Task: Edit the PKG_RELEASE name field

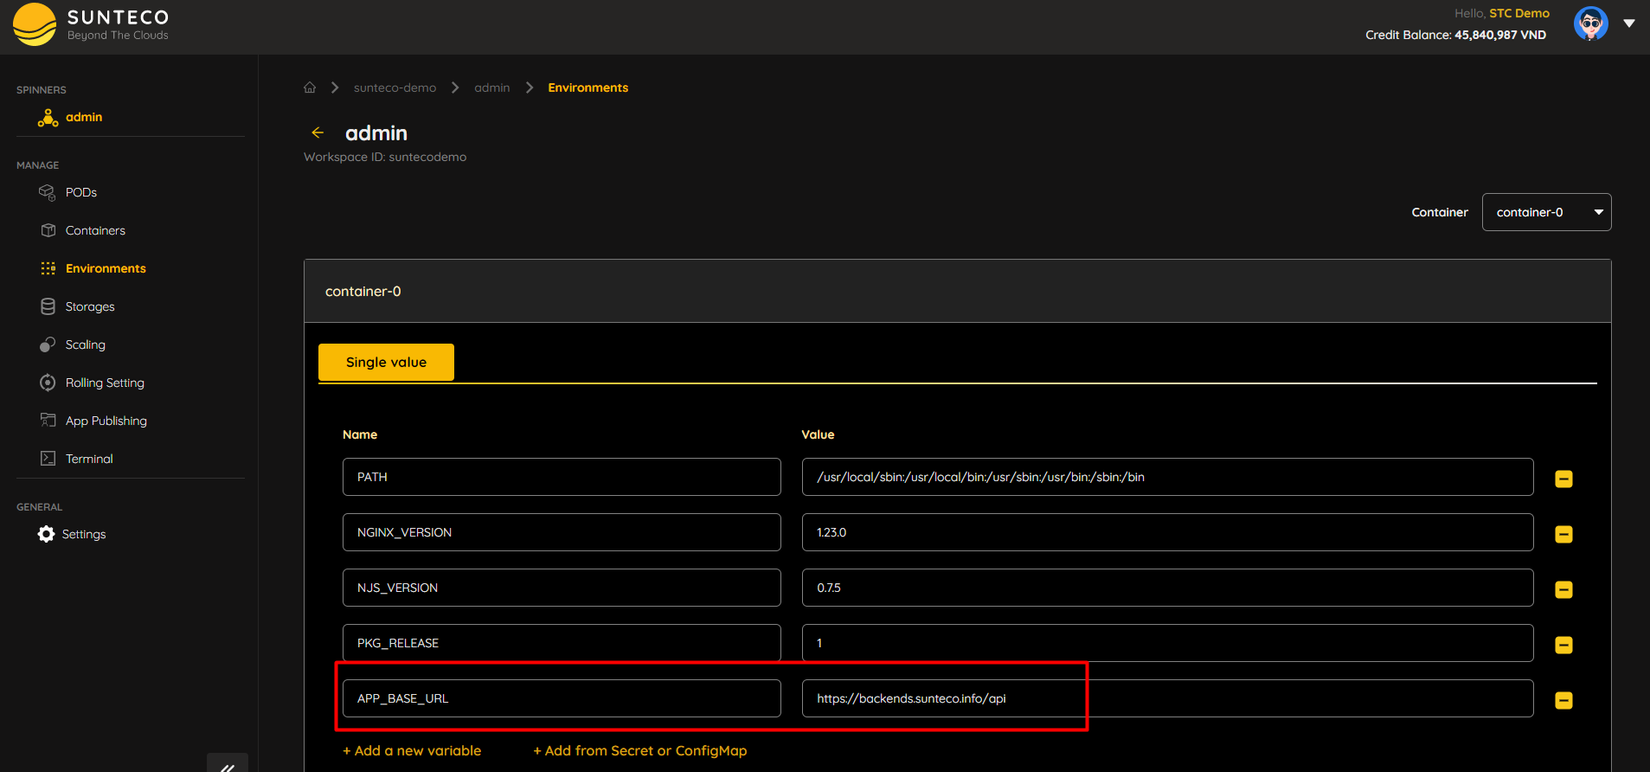Action: 561,643
